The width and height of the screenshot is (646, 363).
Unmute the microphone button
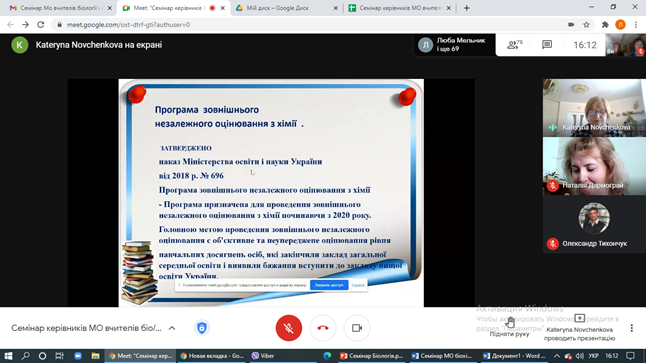click(288, 328)
